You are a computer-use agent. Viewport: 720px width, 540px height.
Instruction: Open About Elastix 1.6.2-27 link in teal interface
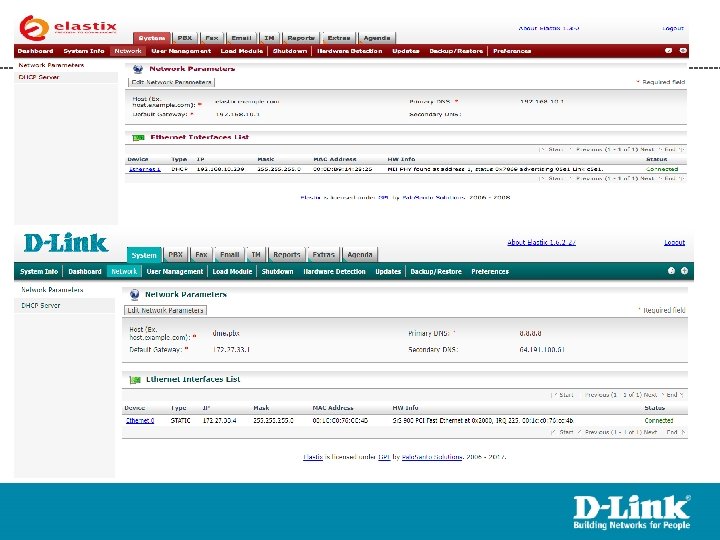click(x=541, y=242)
